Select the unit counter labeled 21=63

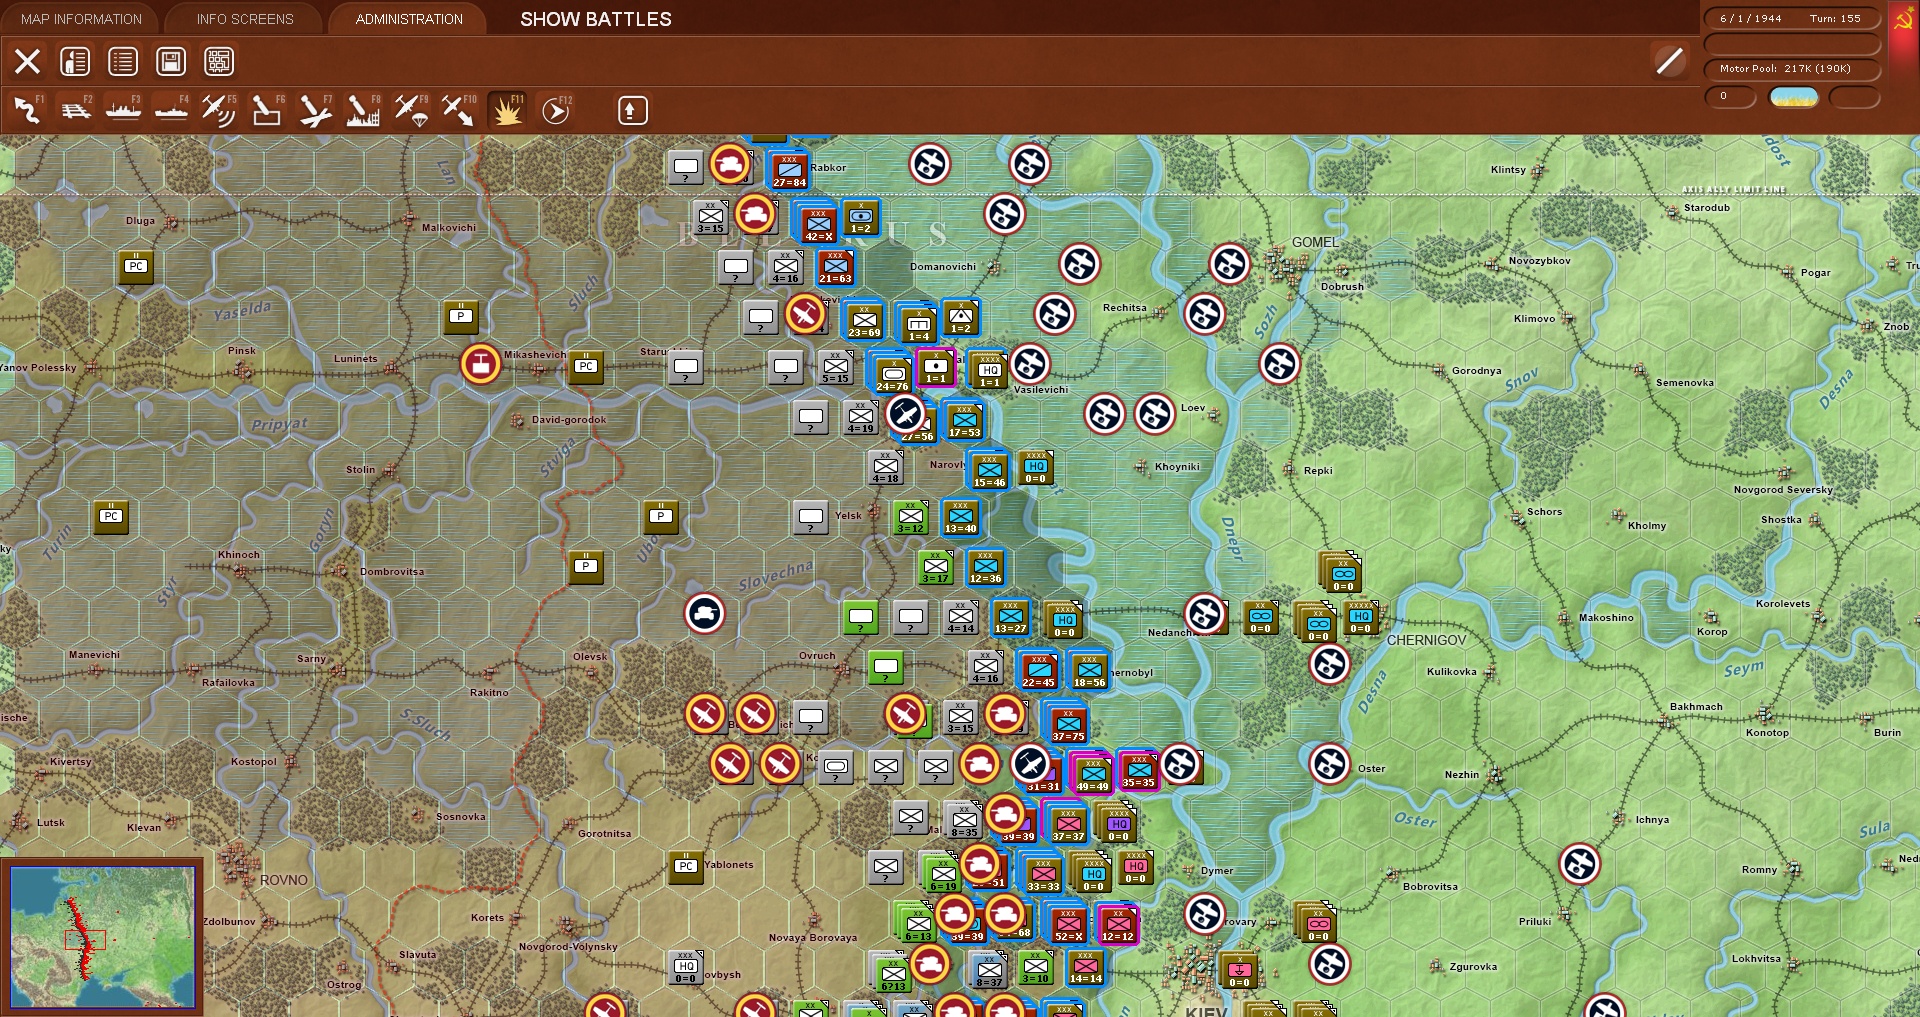[836, 267]
